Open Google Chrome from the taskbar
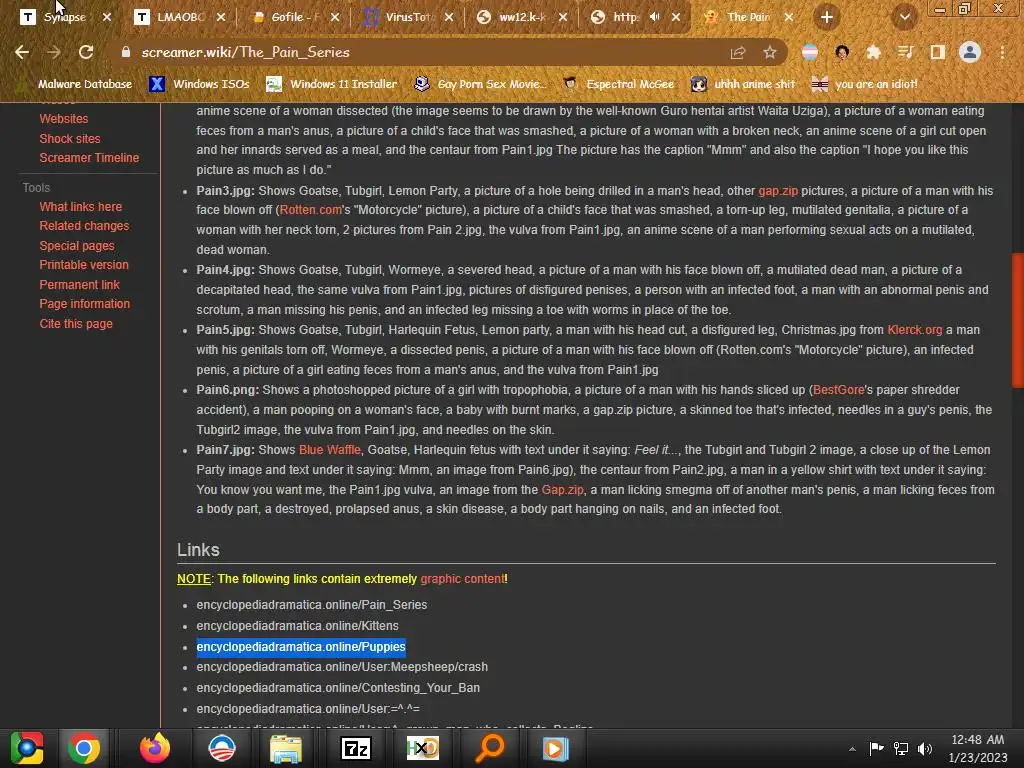 point(84,748)
